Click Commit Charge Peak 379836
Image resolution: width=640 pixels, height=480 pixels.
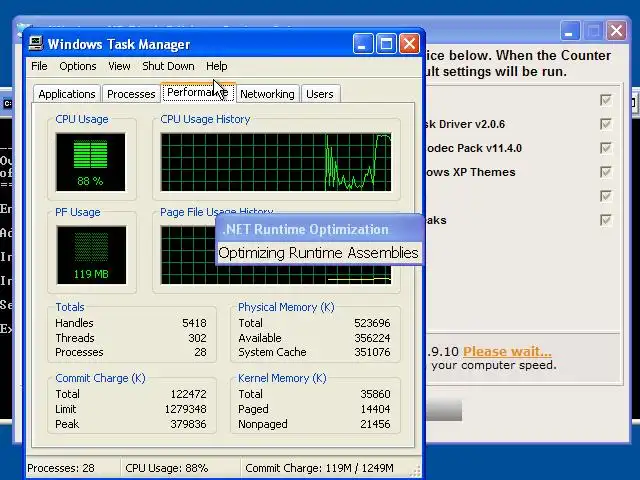coord(189,424)
